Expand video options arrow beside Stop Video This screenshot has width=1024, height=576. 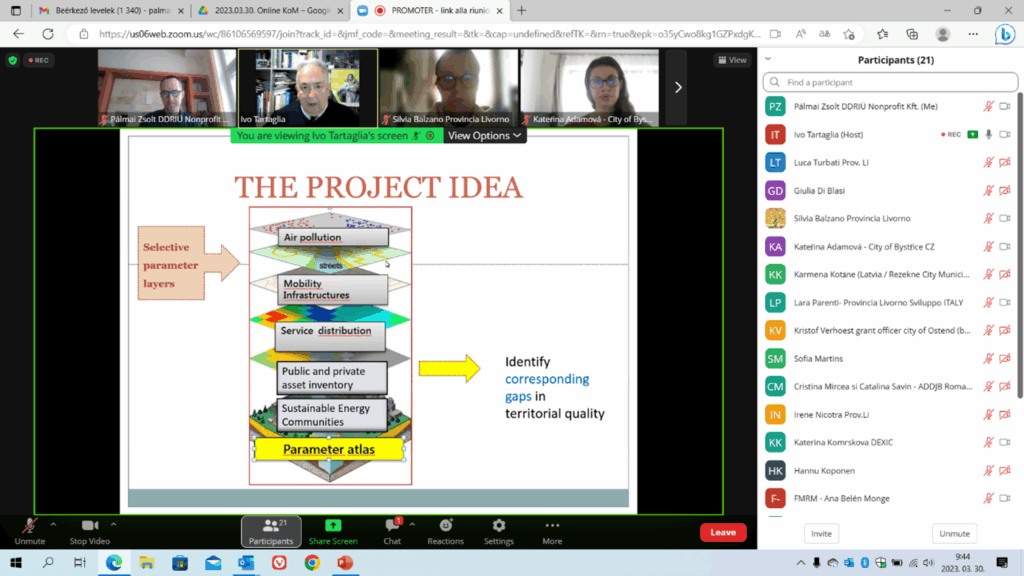[x=114, y=524]
